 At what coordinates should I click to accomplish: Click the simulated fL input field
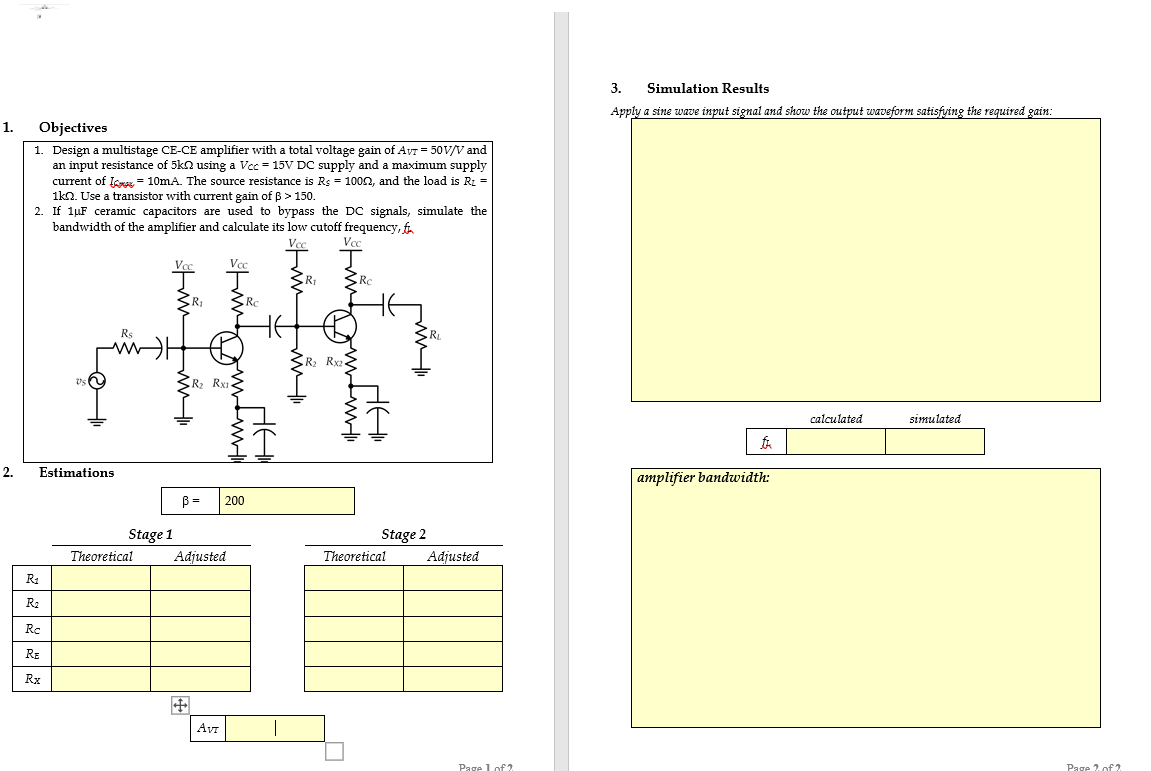click(x=935, y=441)
